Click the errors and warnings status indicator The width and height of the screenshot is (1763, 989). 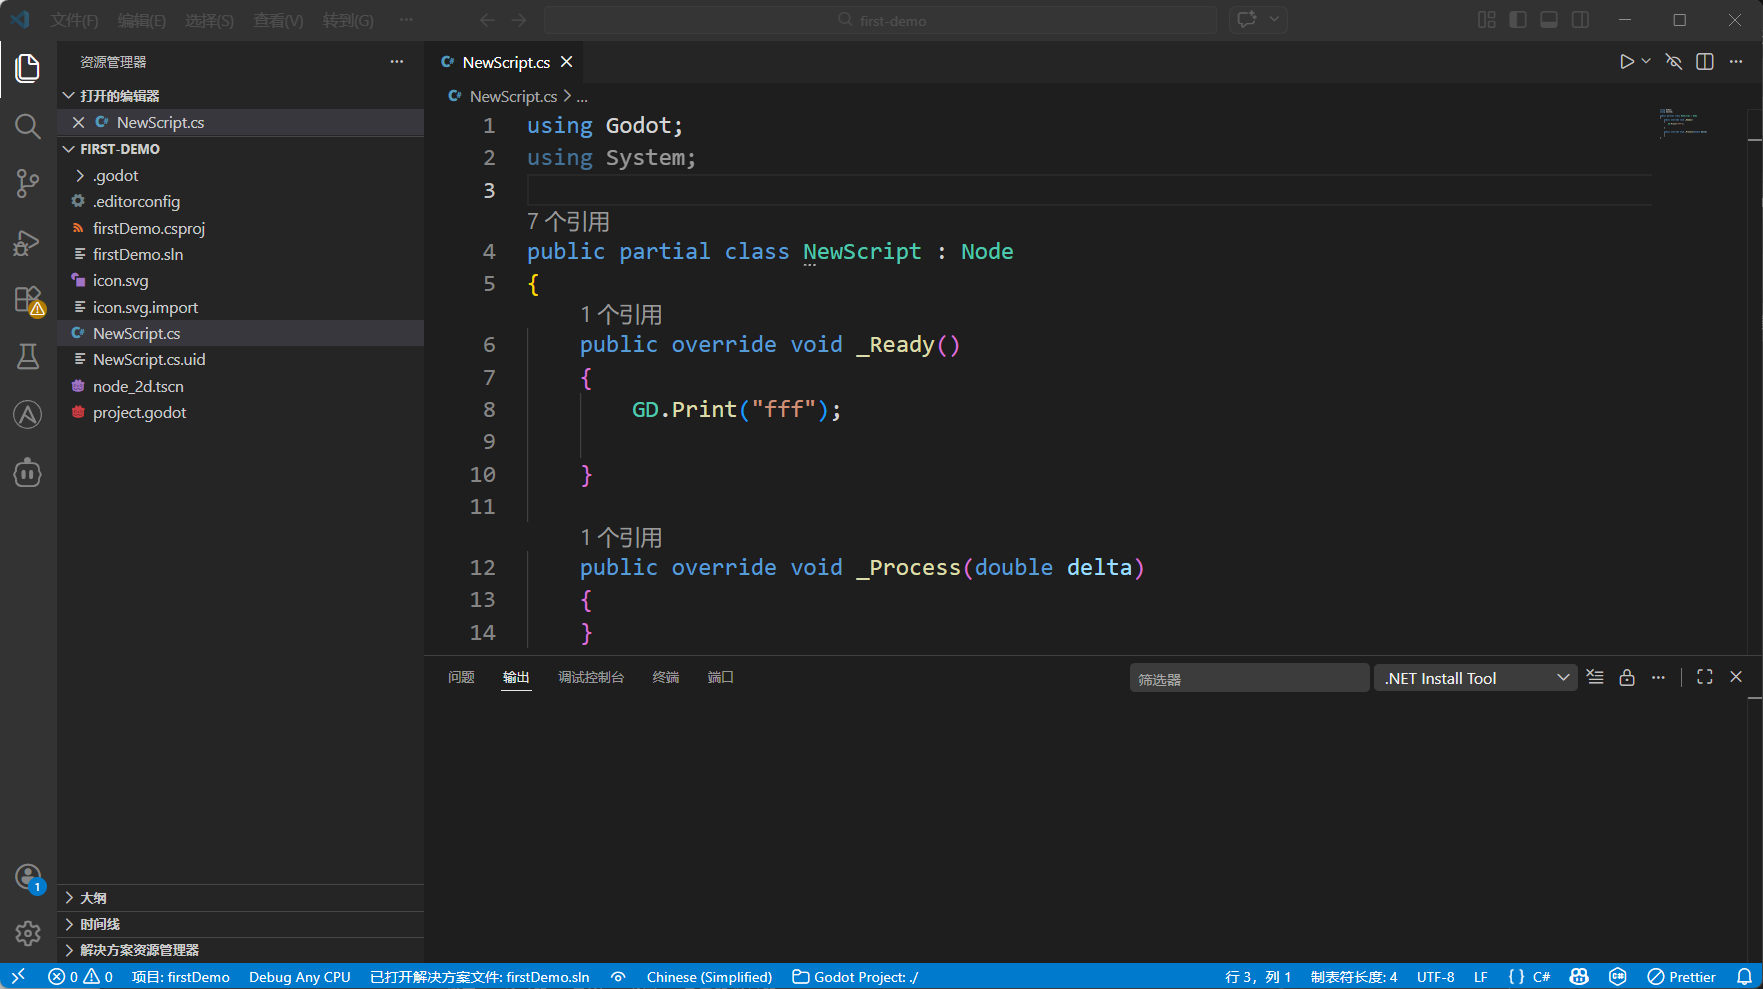tap(81, 977)
